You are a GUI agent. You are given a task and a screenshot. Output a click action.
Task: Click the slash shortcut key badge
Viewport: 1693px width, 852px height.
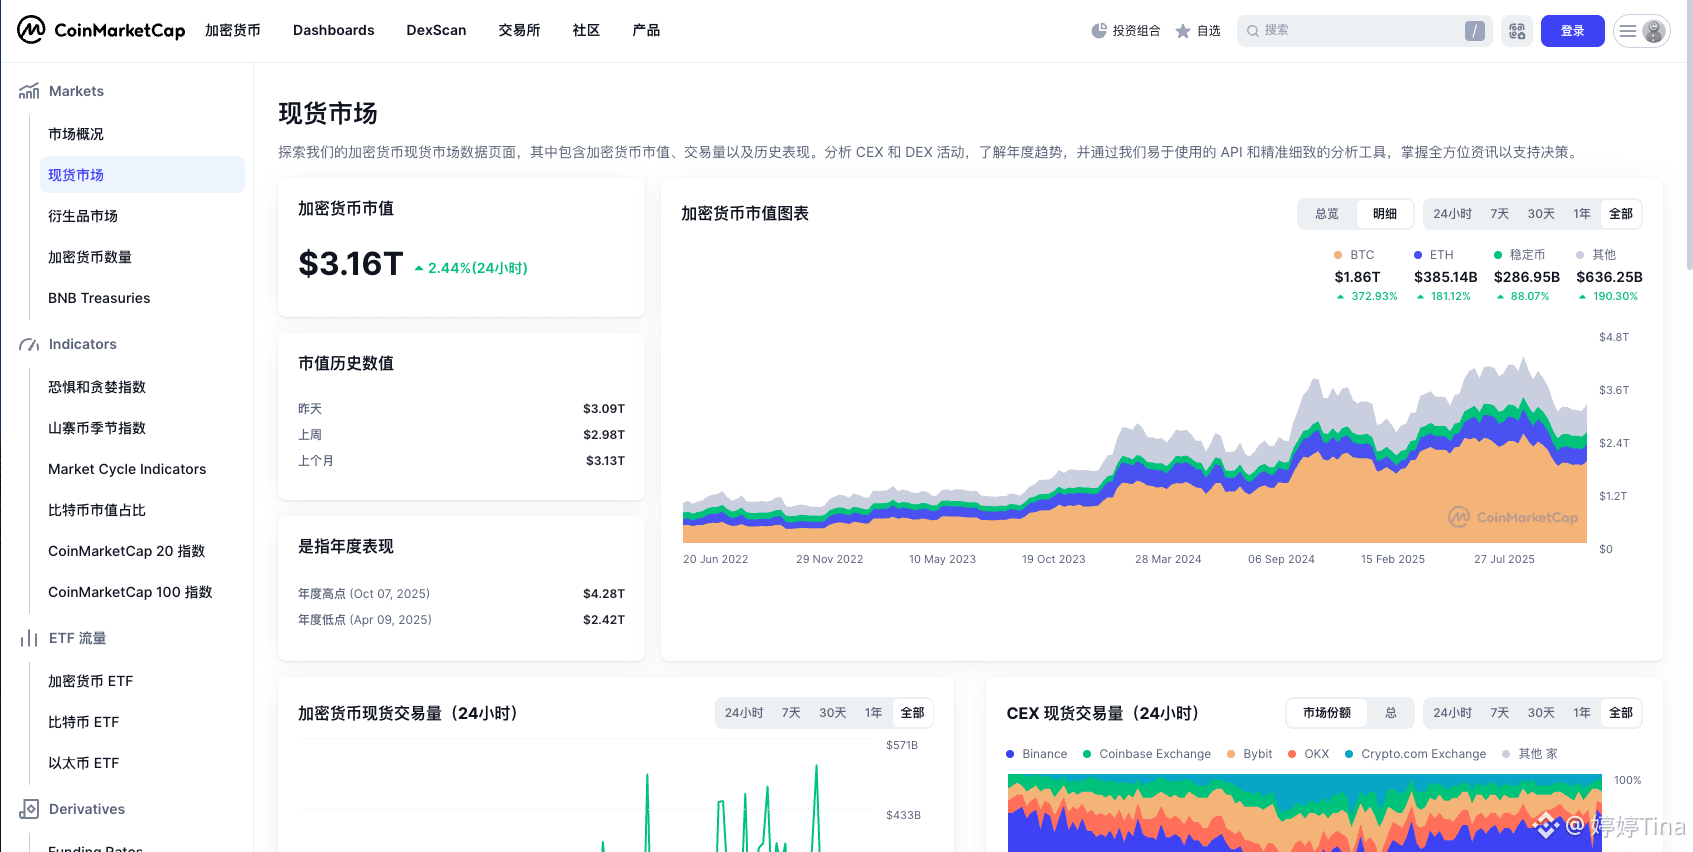(x=1475, y=31)
